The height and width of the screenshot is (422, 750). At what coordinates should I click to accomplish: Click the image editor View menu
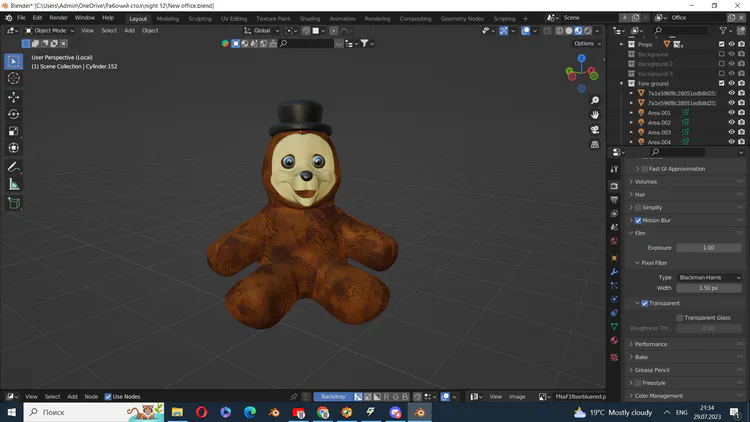coord(496,397)
